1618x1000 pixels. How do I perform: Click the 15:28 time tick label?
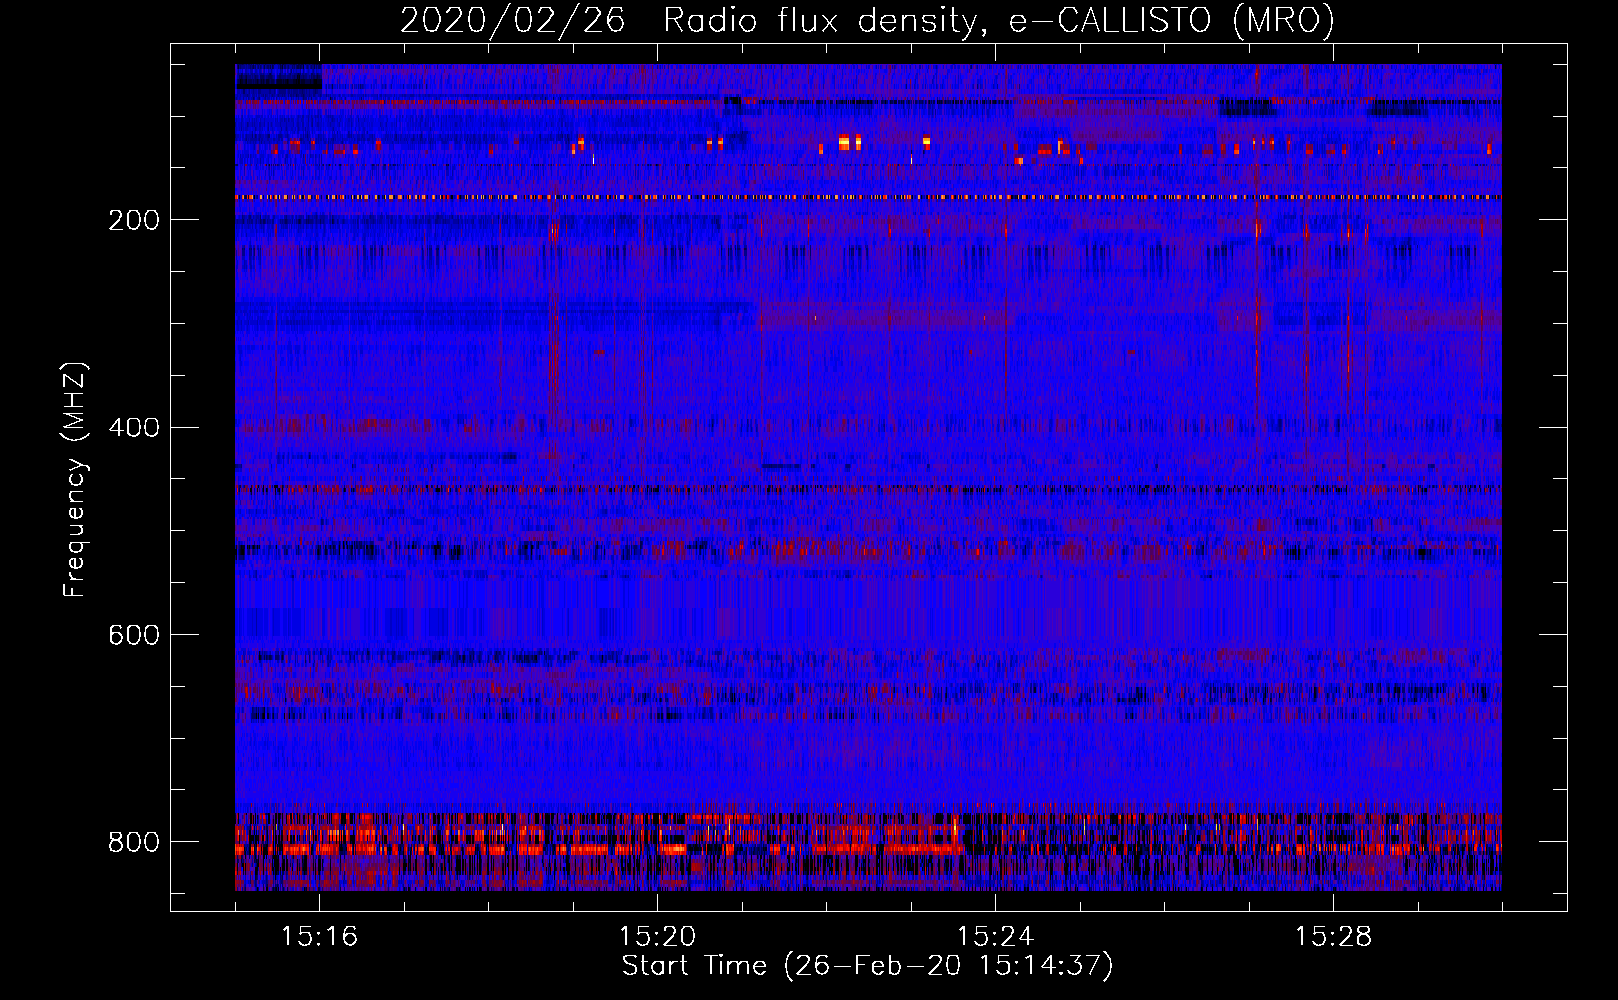coord(1333,937)
